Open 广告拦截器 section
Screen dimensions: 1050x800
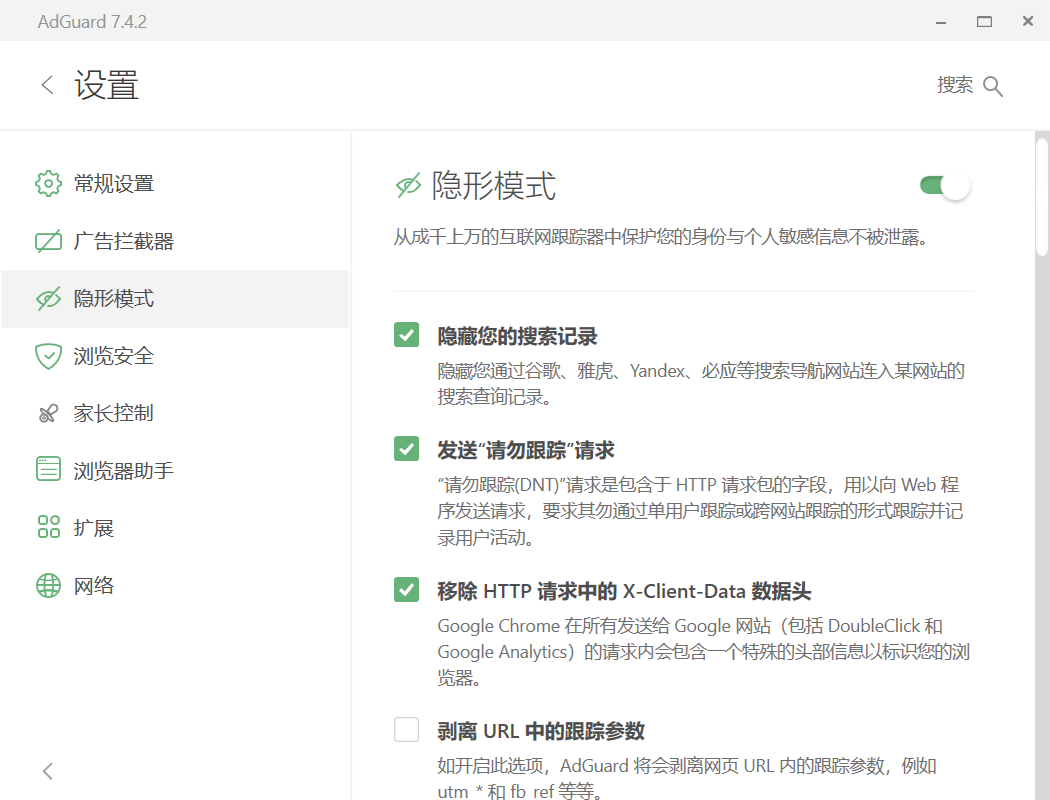[175, 241]
